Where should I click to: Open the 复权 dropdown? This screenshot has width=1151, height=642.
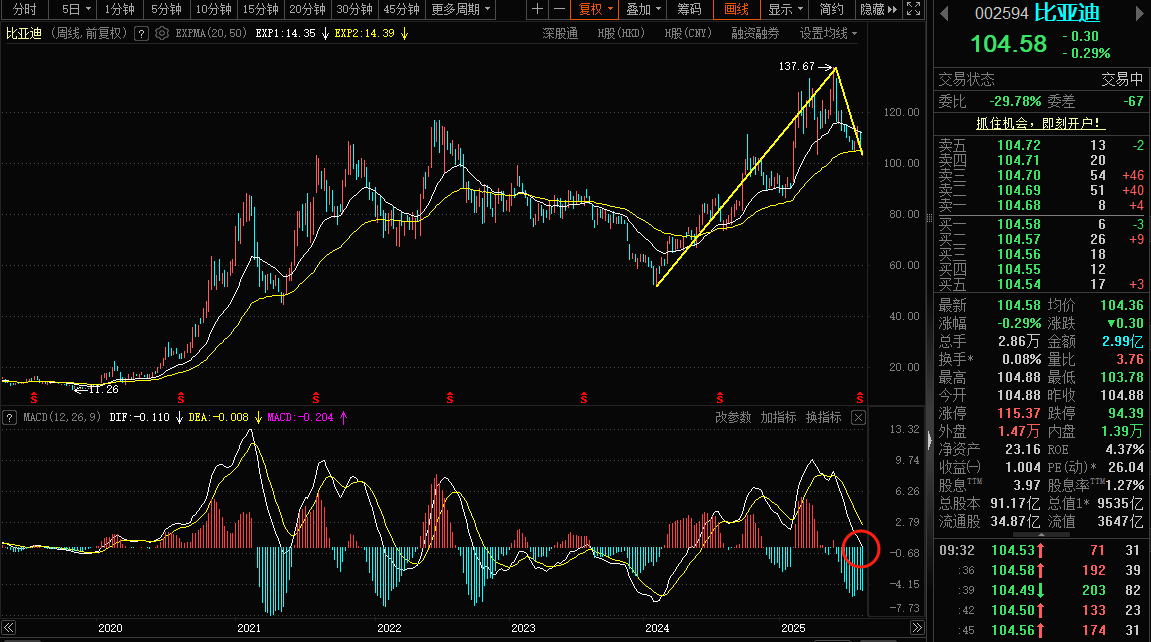click(595, 10)
